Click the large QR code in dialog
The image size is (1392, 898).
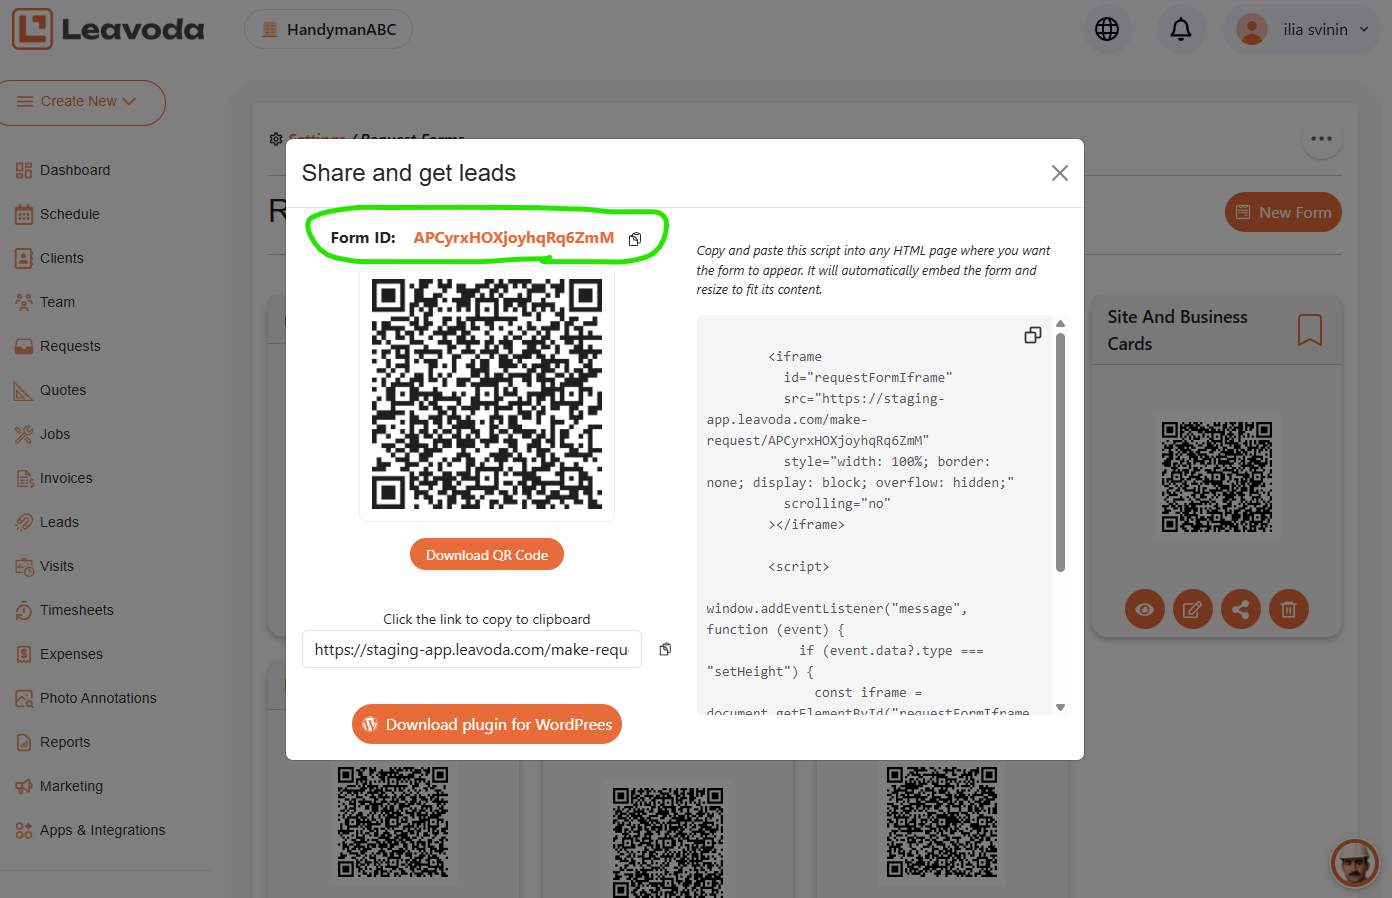click(487, 394)
